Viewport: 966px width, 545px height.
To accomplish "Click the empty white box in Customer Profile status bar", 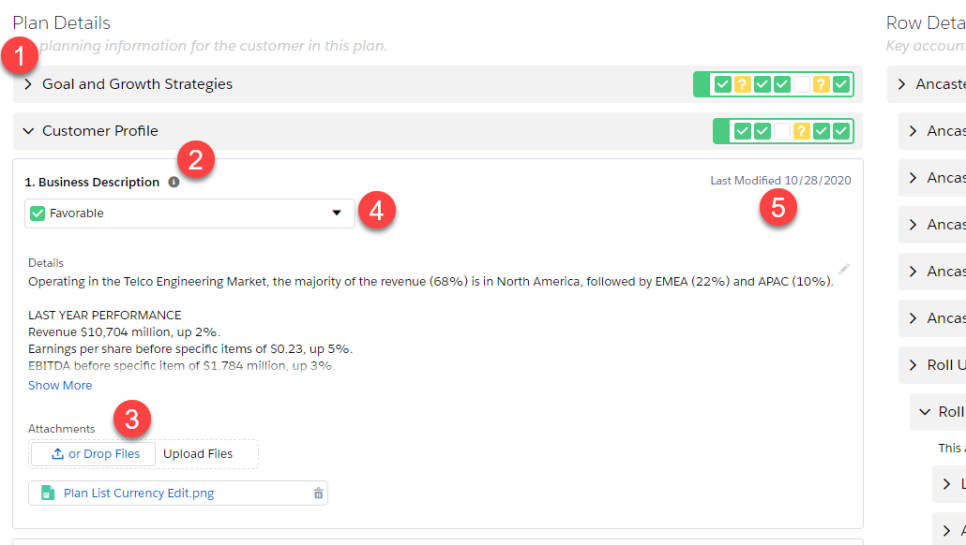I will [782, 131].
